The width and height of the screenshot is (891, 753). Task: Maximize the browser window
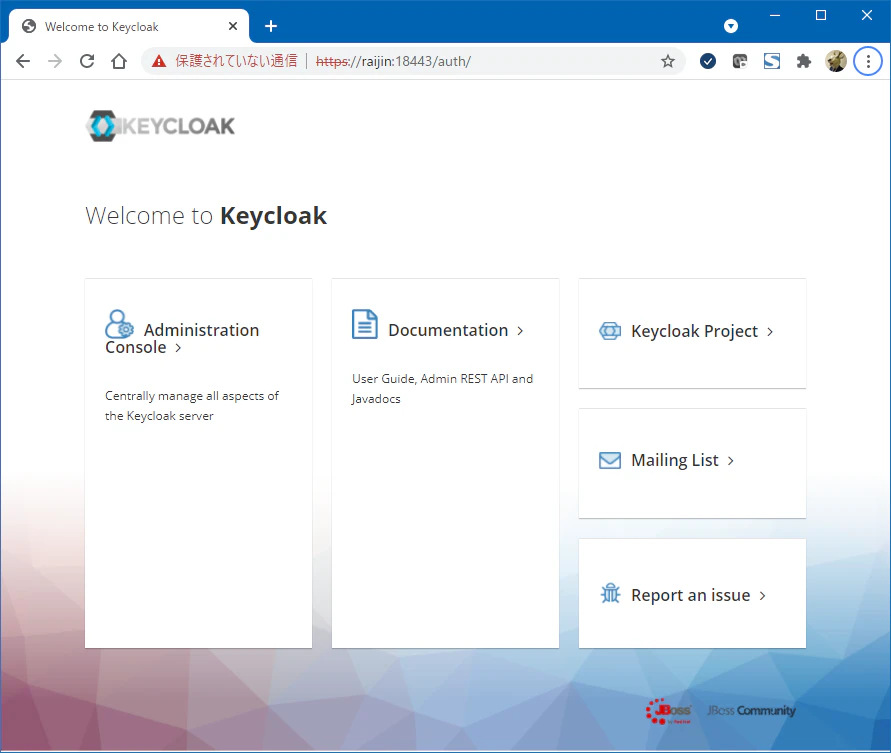tap(821, 15)
